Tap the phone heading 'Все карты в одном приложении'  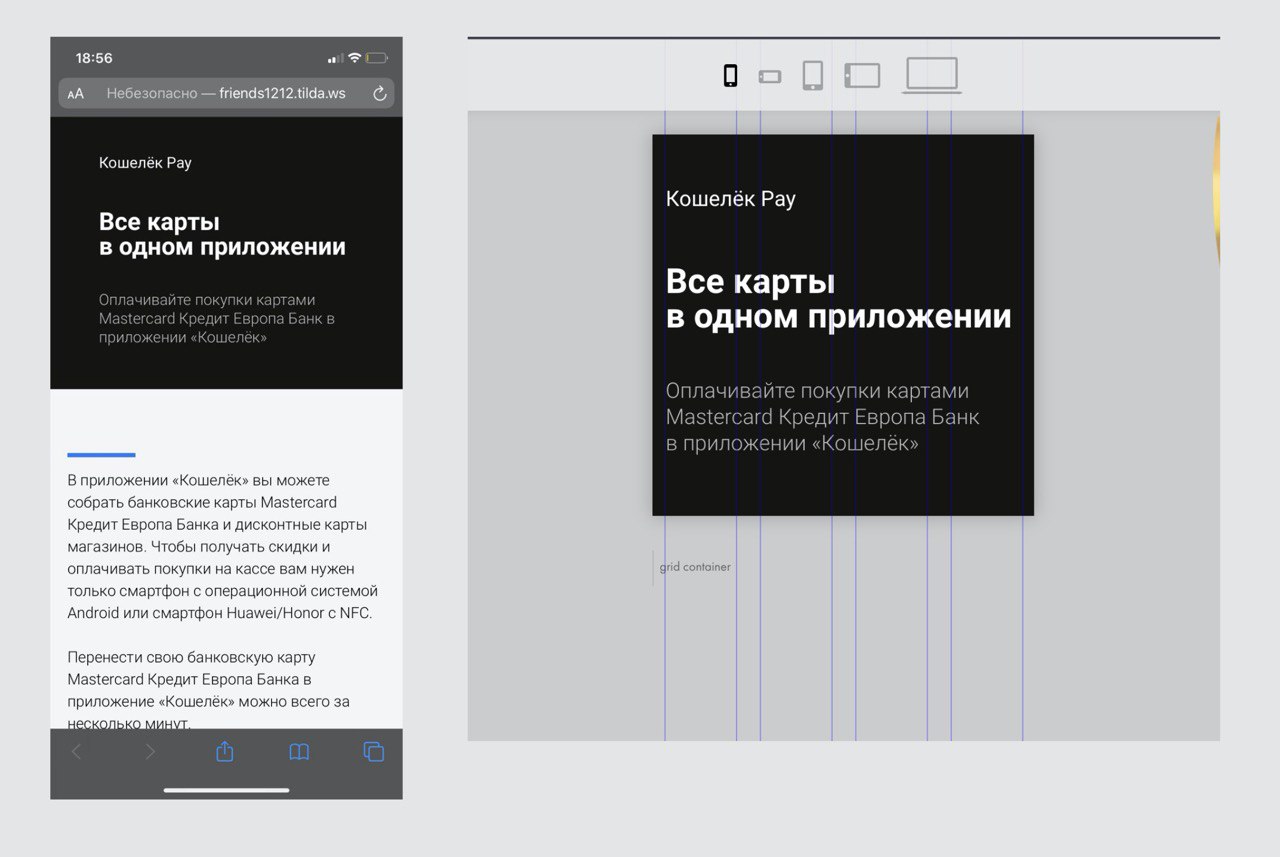[x=222, y=235]
